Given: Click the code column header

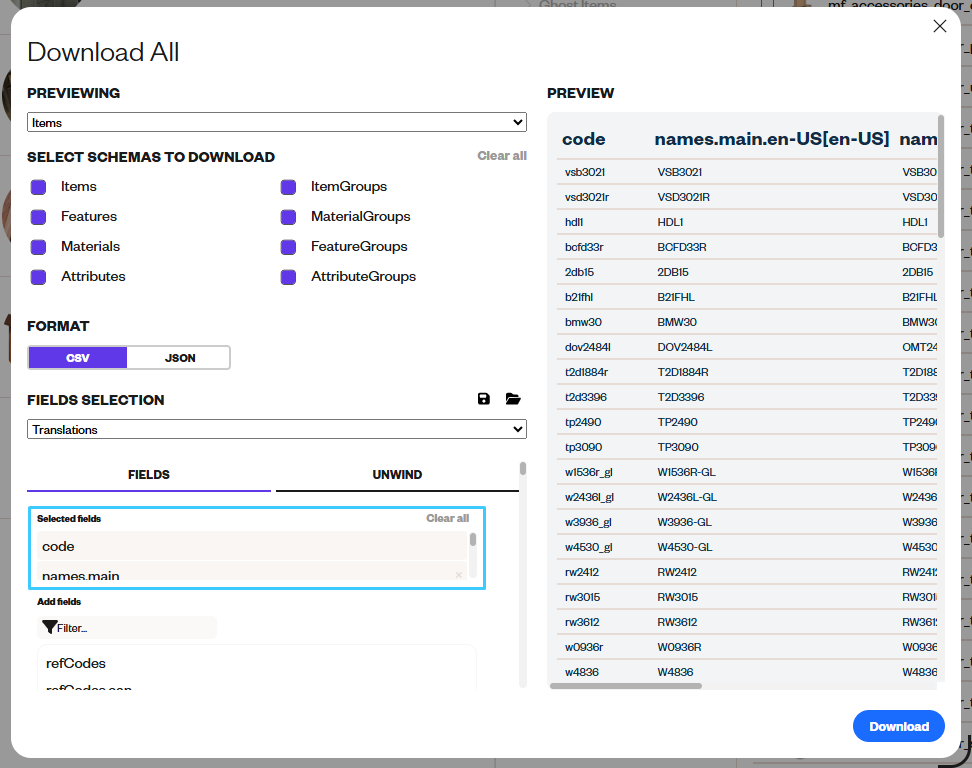Looking at the screenshot, I should (583, 139).
